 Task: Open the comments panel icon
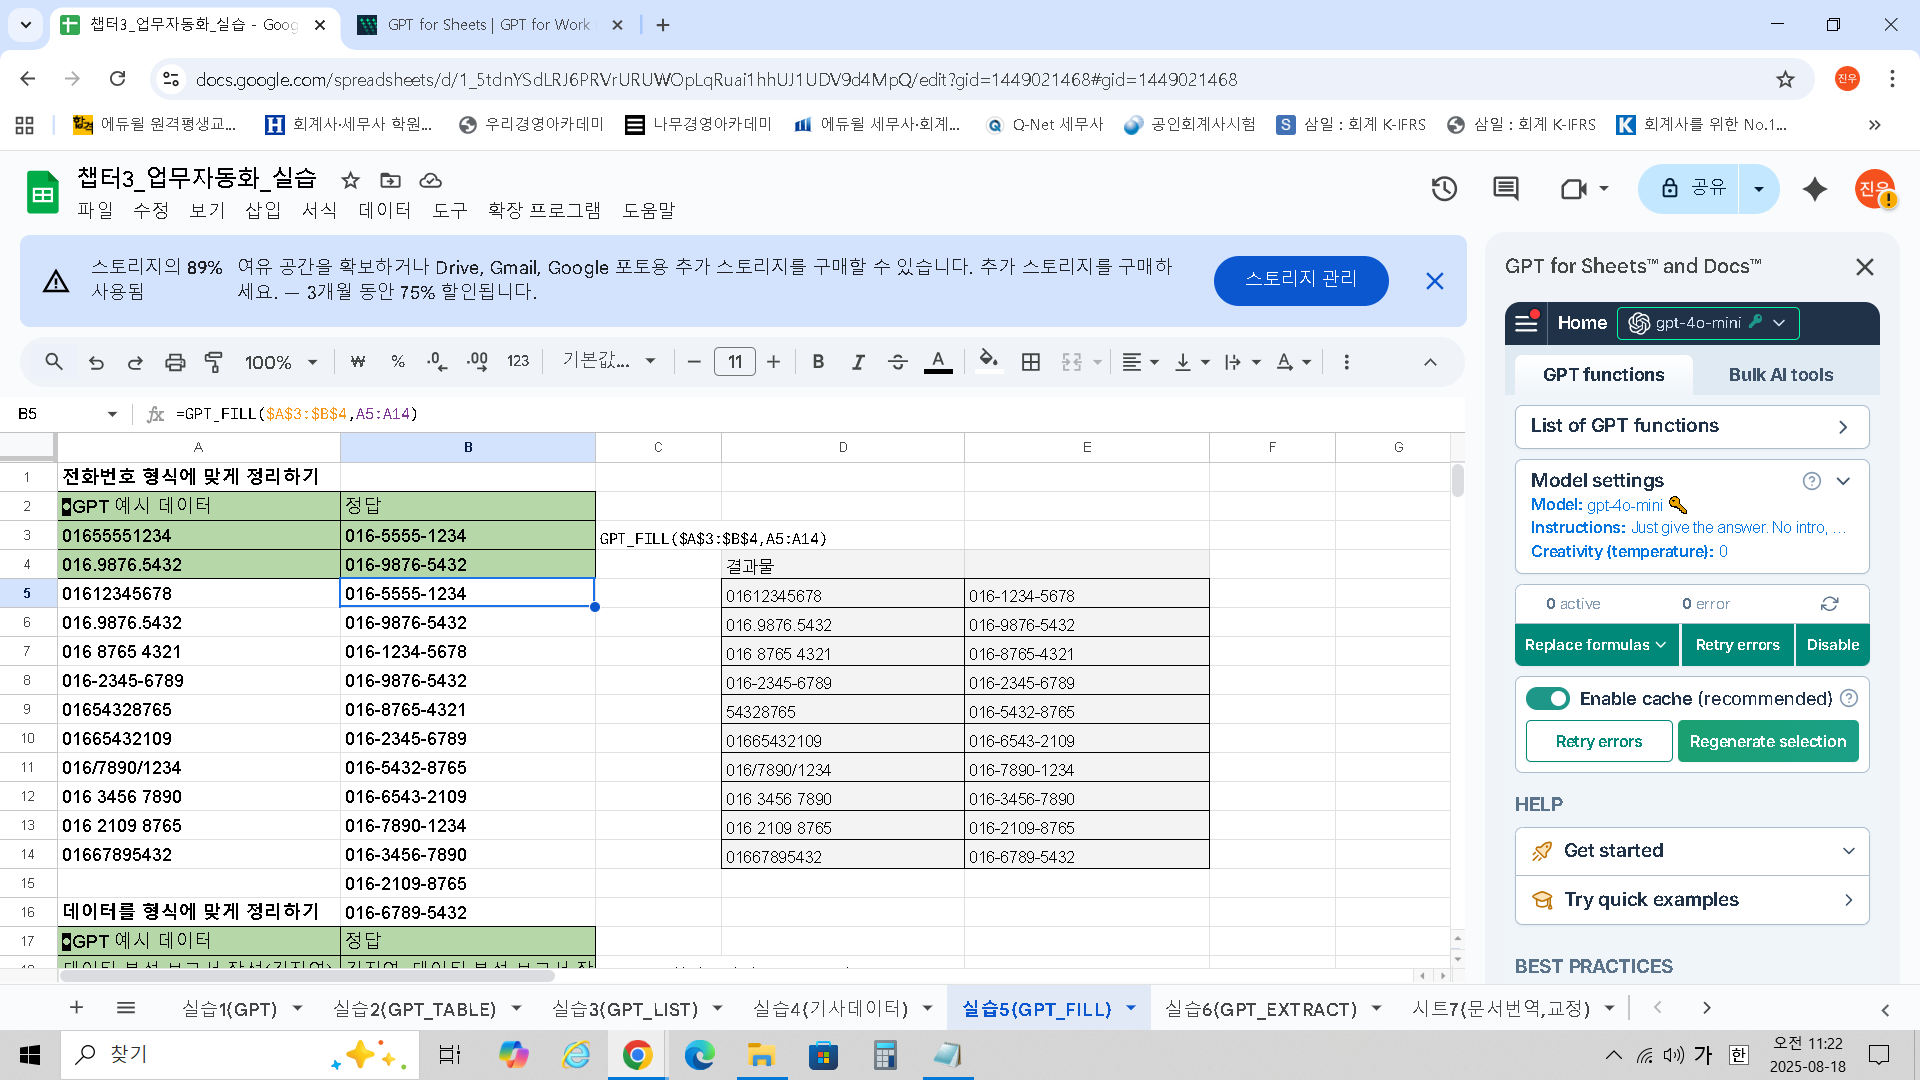coord(1506,189)
